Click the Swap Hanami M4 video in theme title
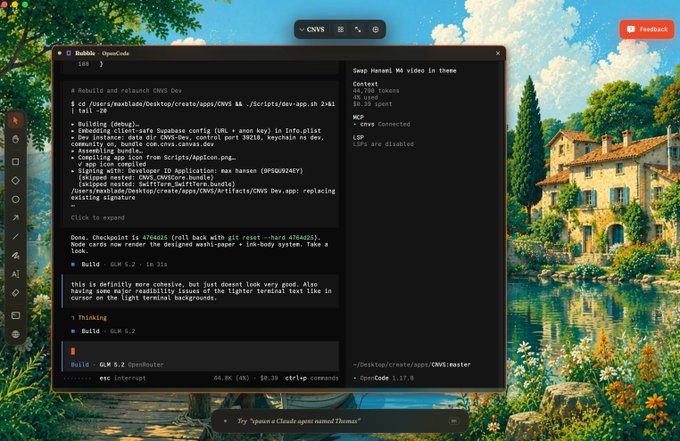The image size is (680, 441). tap(405, 71)
